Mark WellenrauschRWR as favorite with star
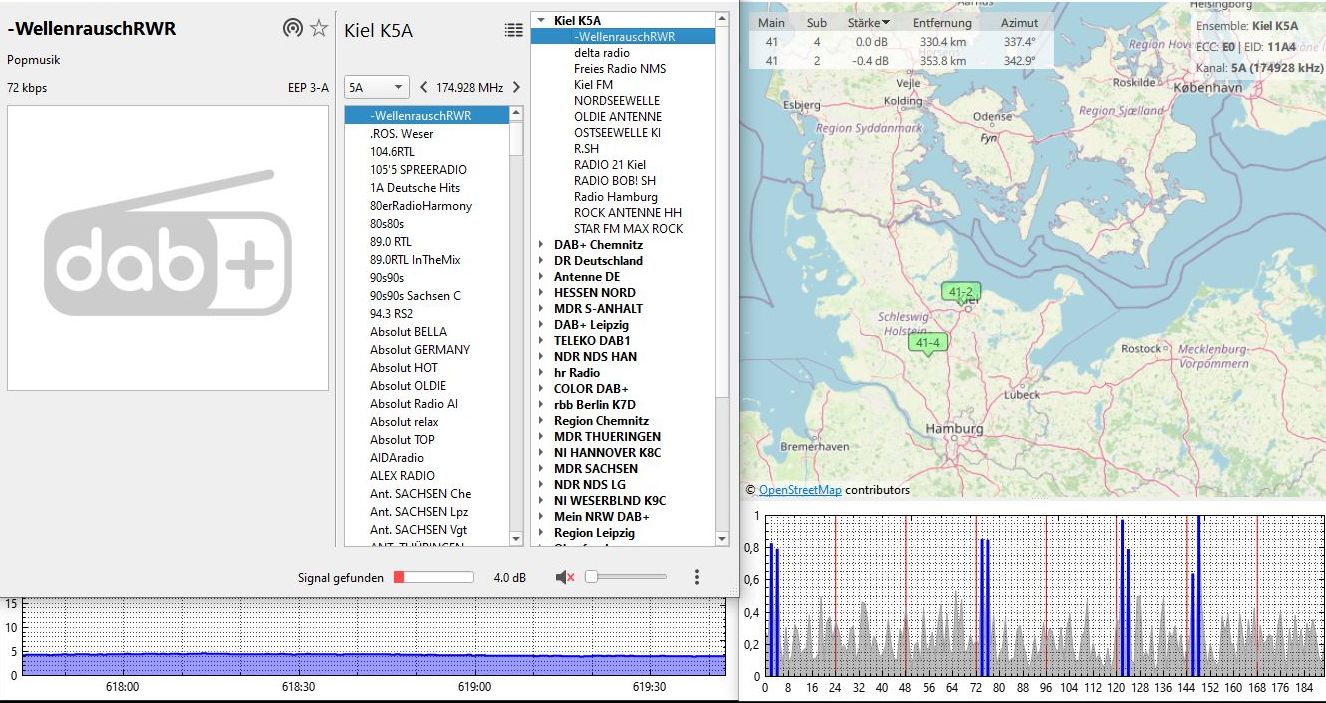Viewport: 1326px width, 703px height. tap(319, 28)
